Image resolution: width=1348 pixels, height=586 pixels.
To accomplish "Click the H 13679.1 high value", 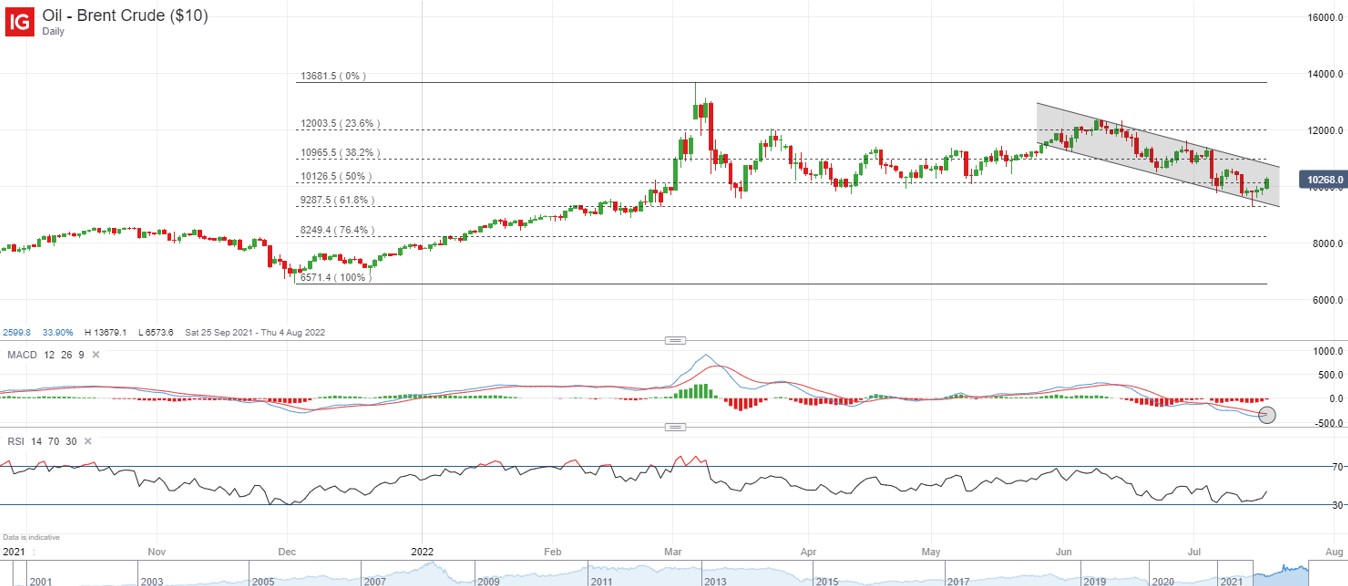I will 108,332.
